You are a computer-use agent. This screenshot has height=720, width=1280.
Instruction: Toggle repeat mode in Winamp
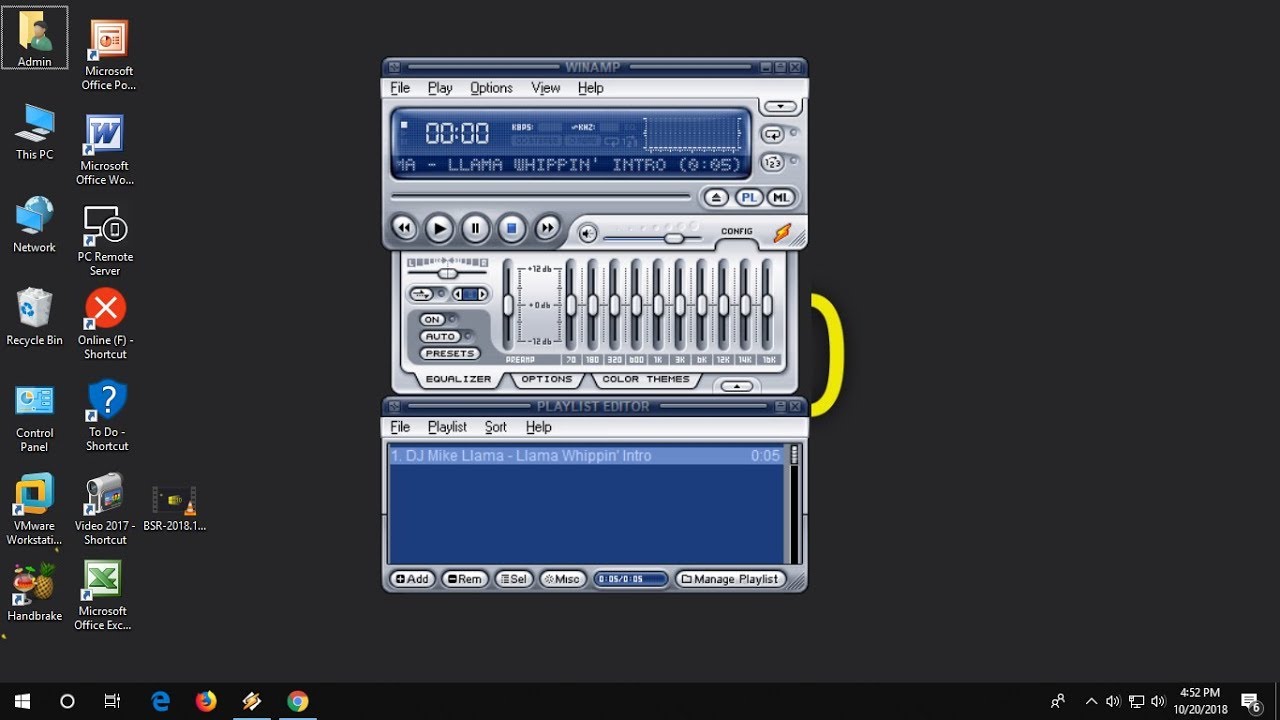(773, 133)
